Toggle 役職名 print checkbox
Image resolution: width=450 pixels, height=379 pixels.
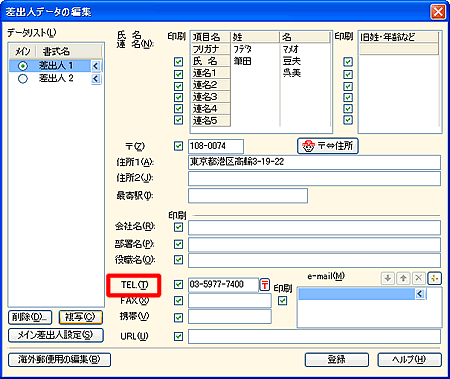(178, 259)
